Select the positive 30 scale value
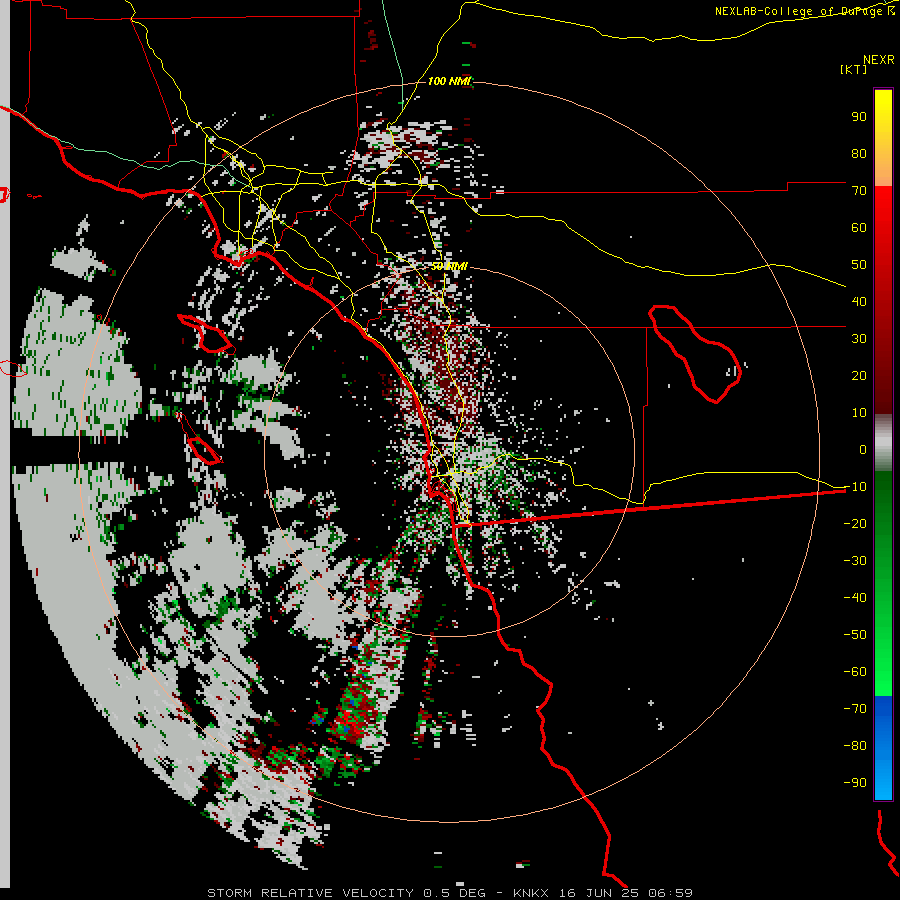The image size is (900, 900). click(x=859, y=339)
